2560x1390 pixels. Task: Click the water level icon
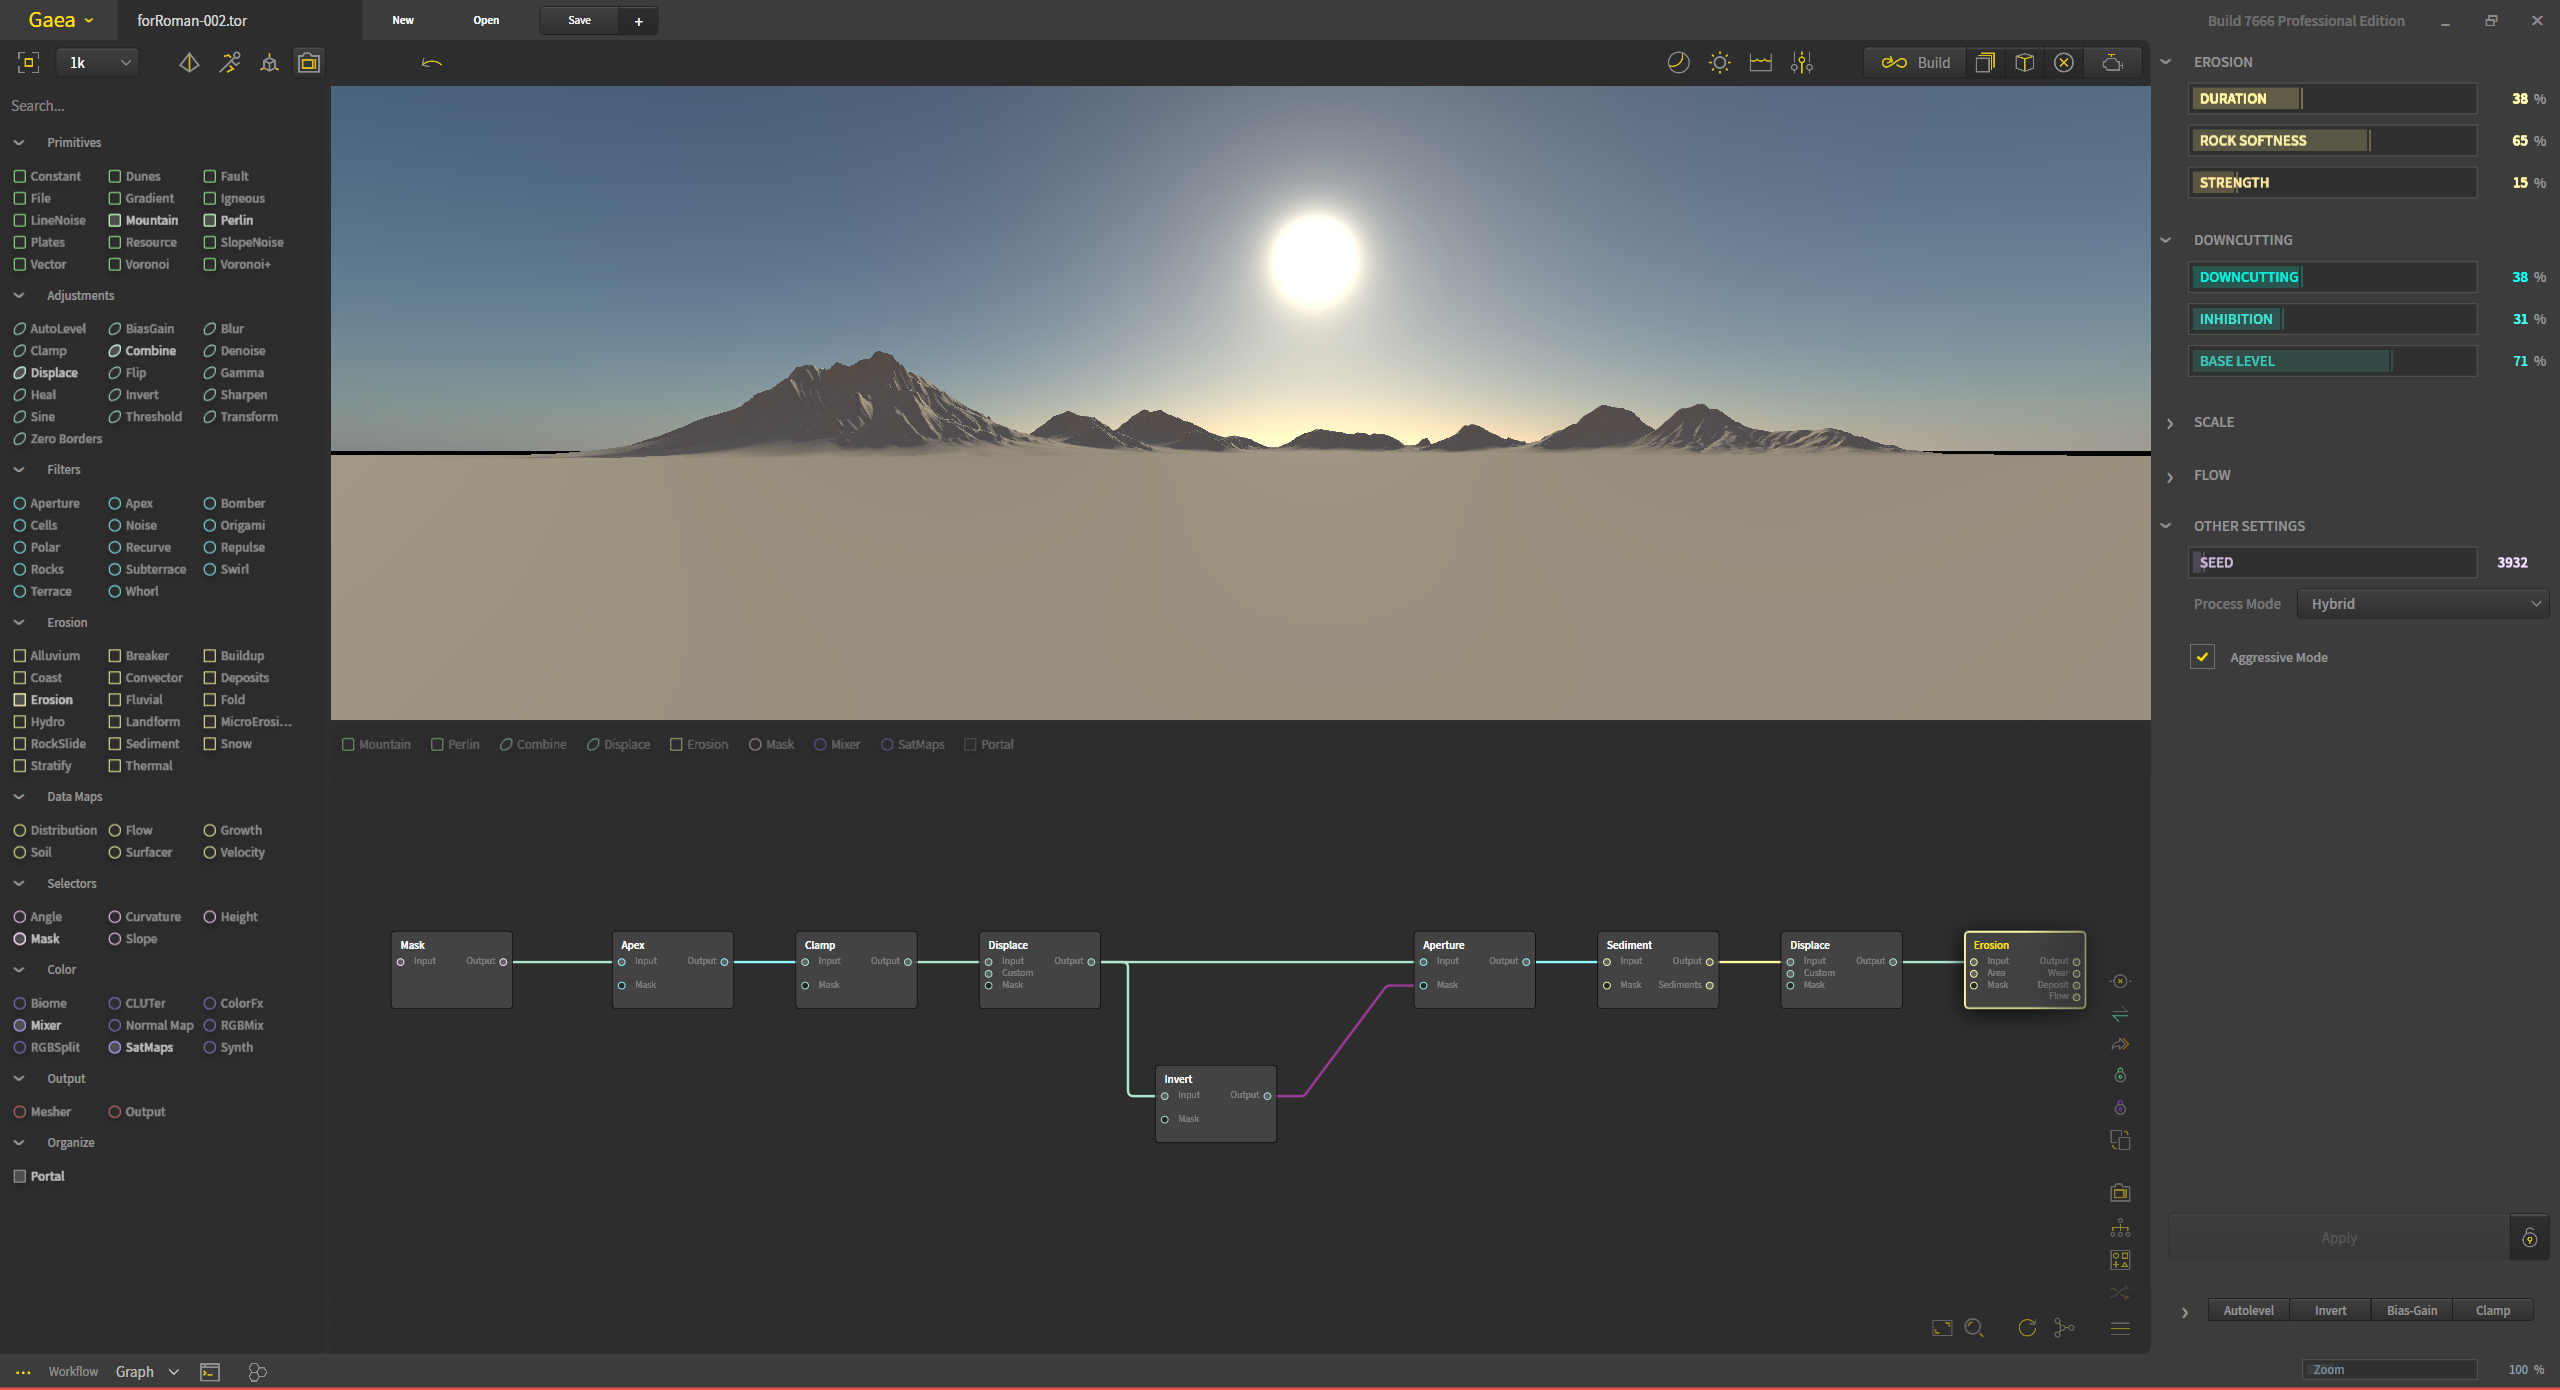pyautogui.click(x=1760, y=63)
